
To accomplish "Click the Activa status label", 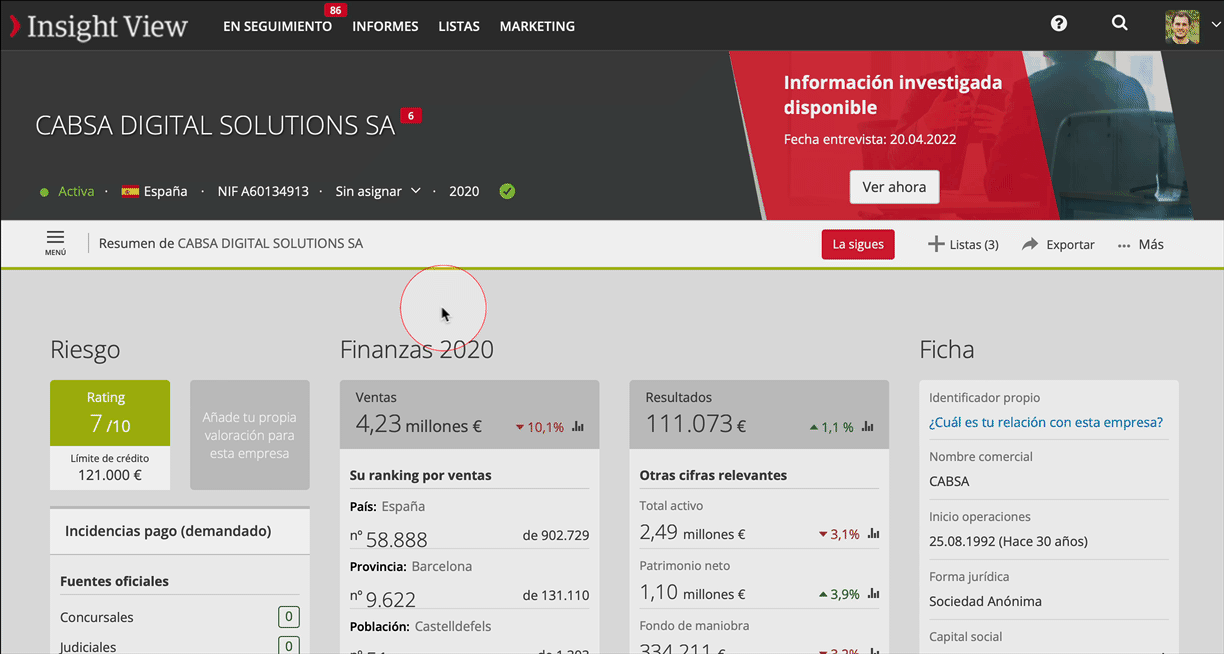I will pyautogui.click(x=76, y=191).
